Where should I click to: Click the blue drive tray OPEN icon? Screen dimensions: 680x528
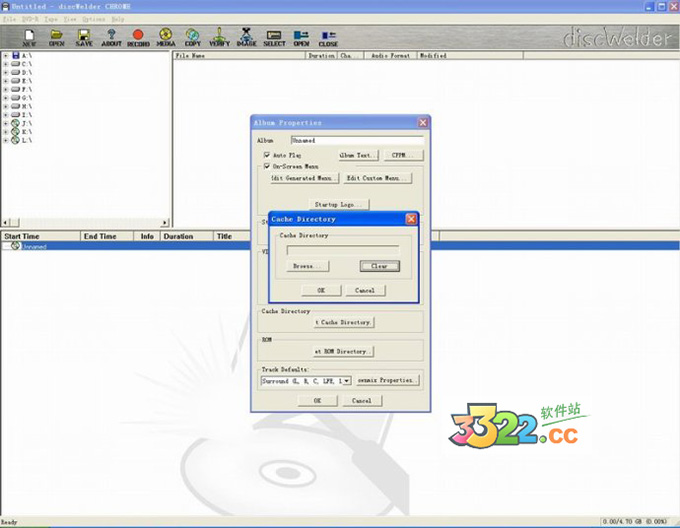[301, 37]
